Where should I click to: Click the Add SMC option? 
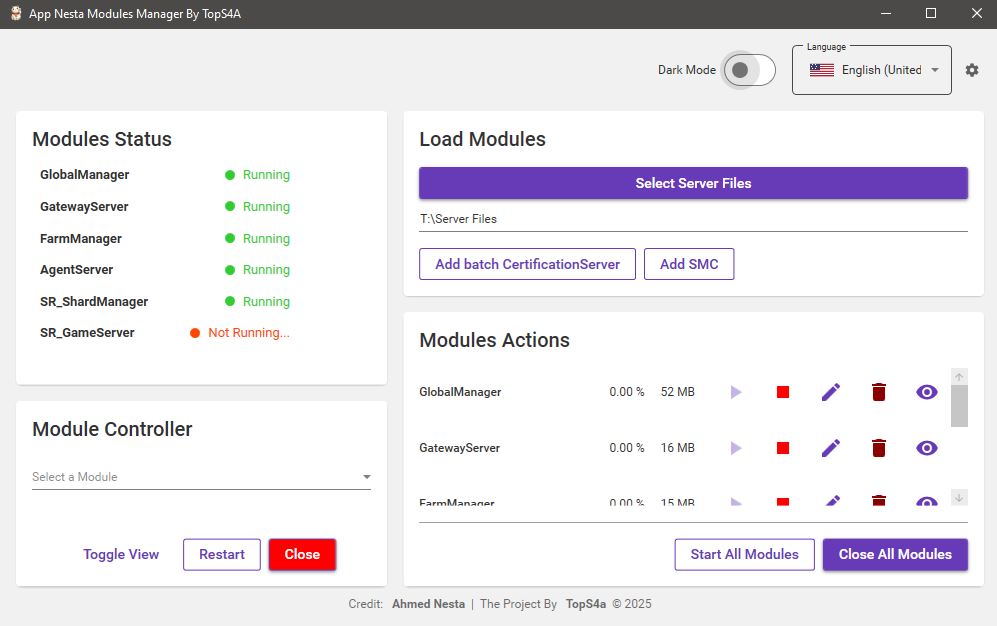pyautogui.click(x=689, y=264)
